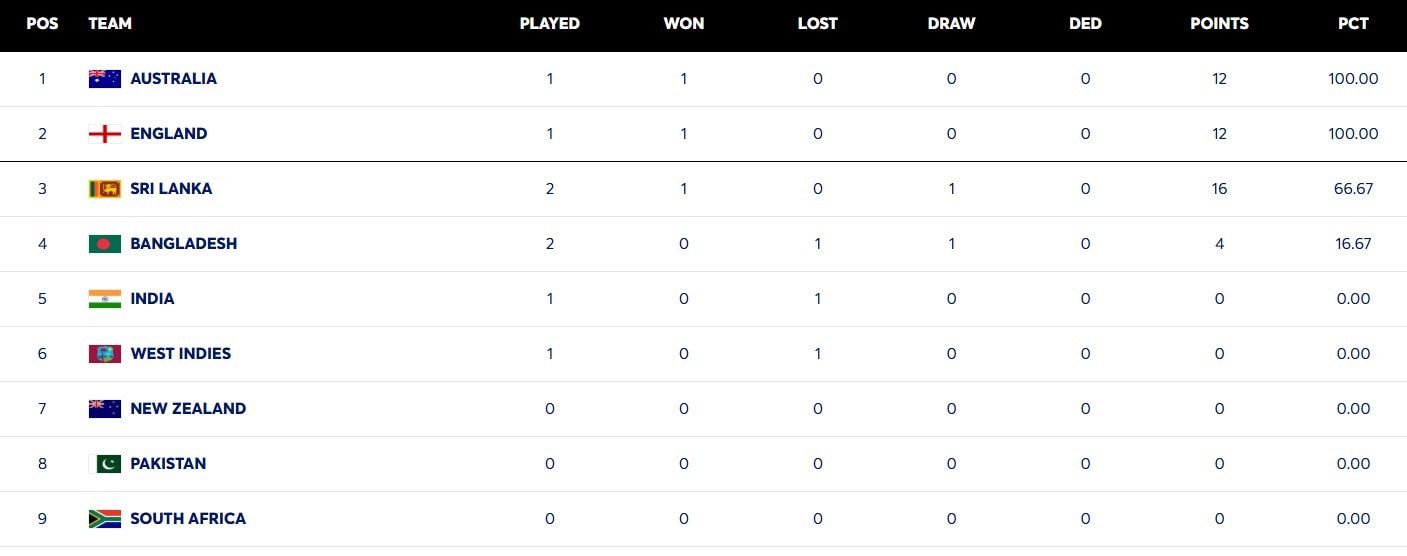Click the PLAYED column header

(550, 24)
